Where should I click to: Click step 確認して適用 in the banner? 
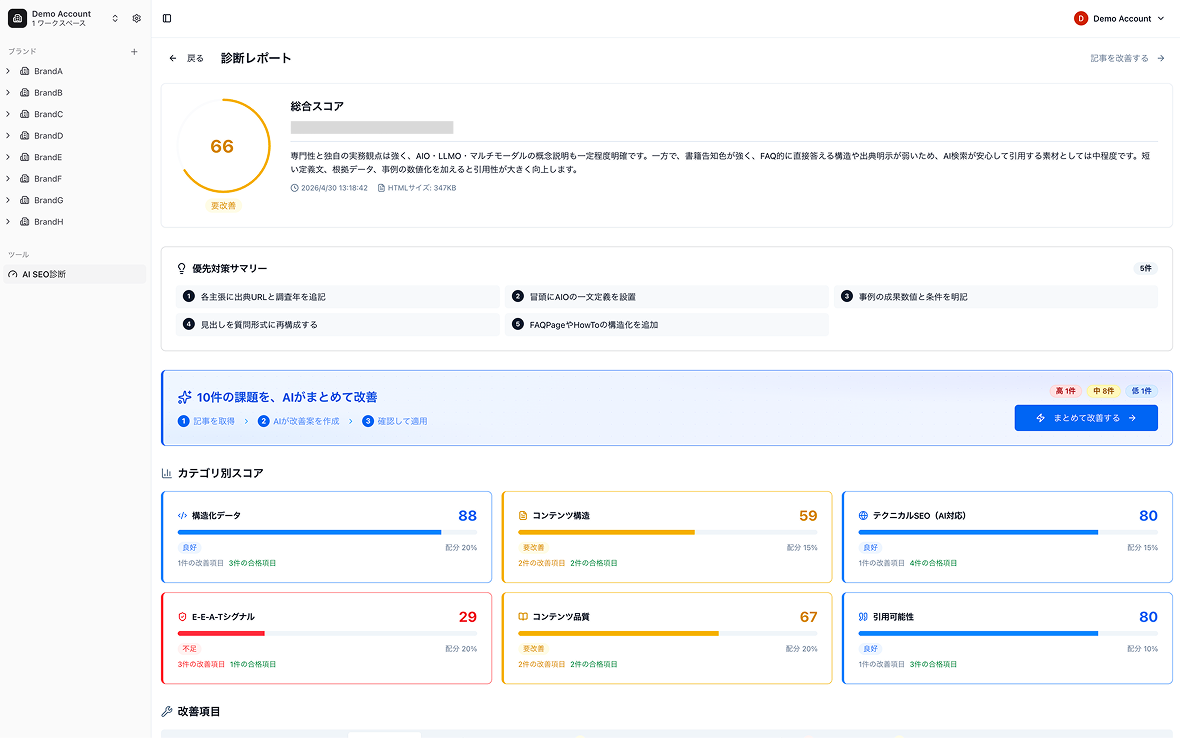coord(395,421)
